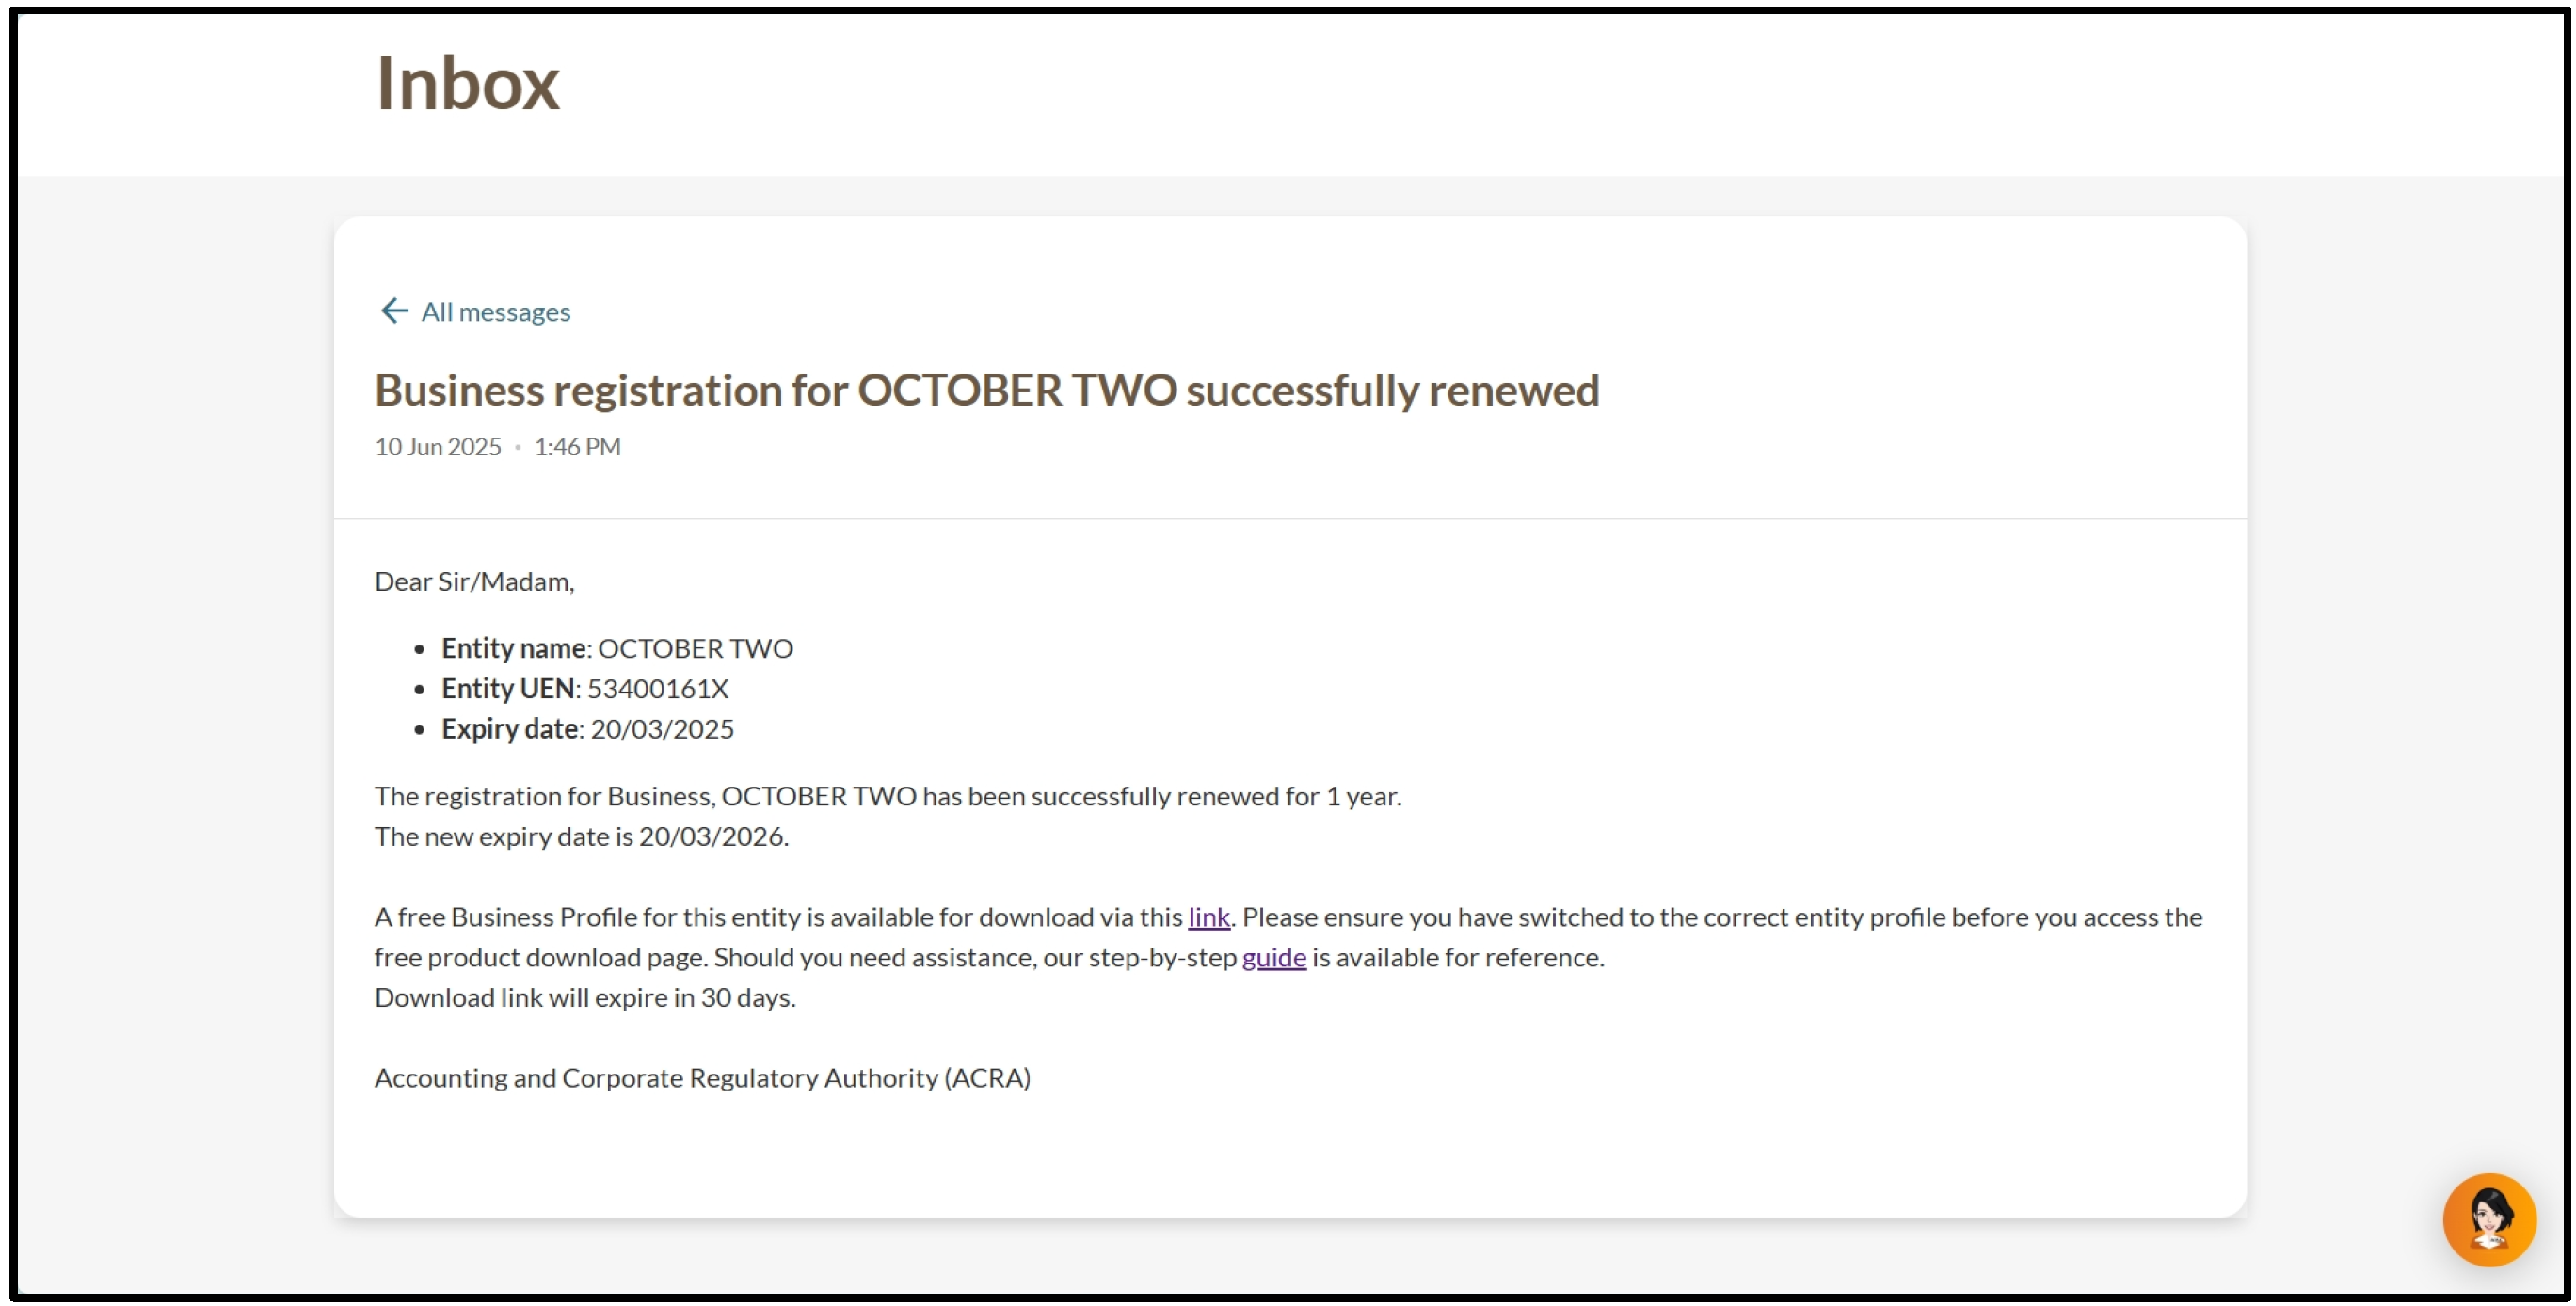Viewport: 2576px width, 1306px height.
Task: Click the bold Entity name label
Action: click(513, 649)
